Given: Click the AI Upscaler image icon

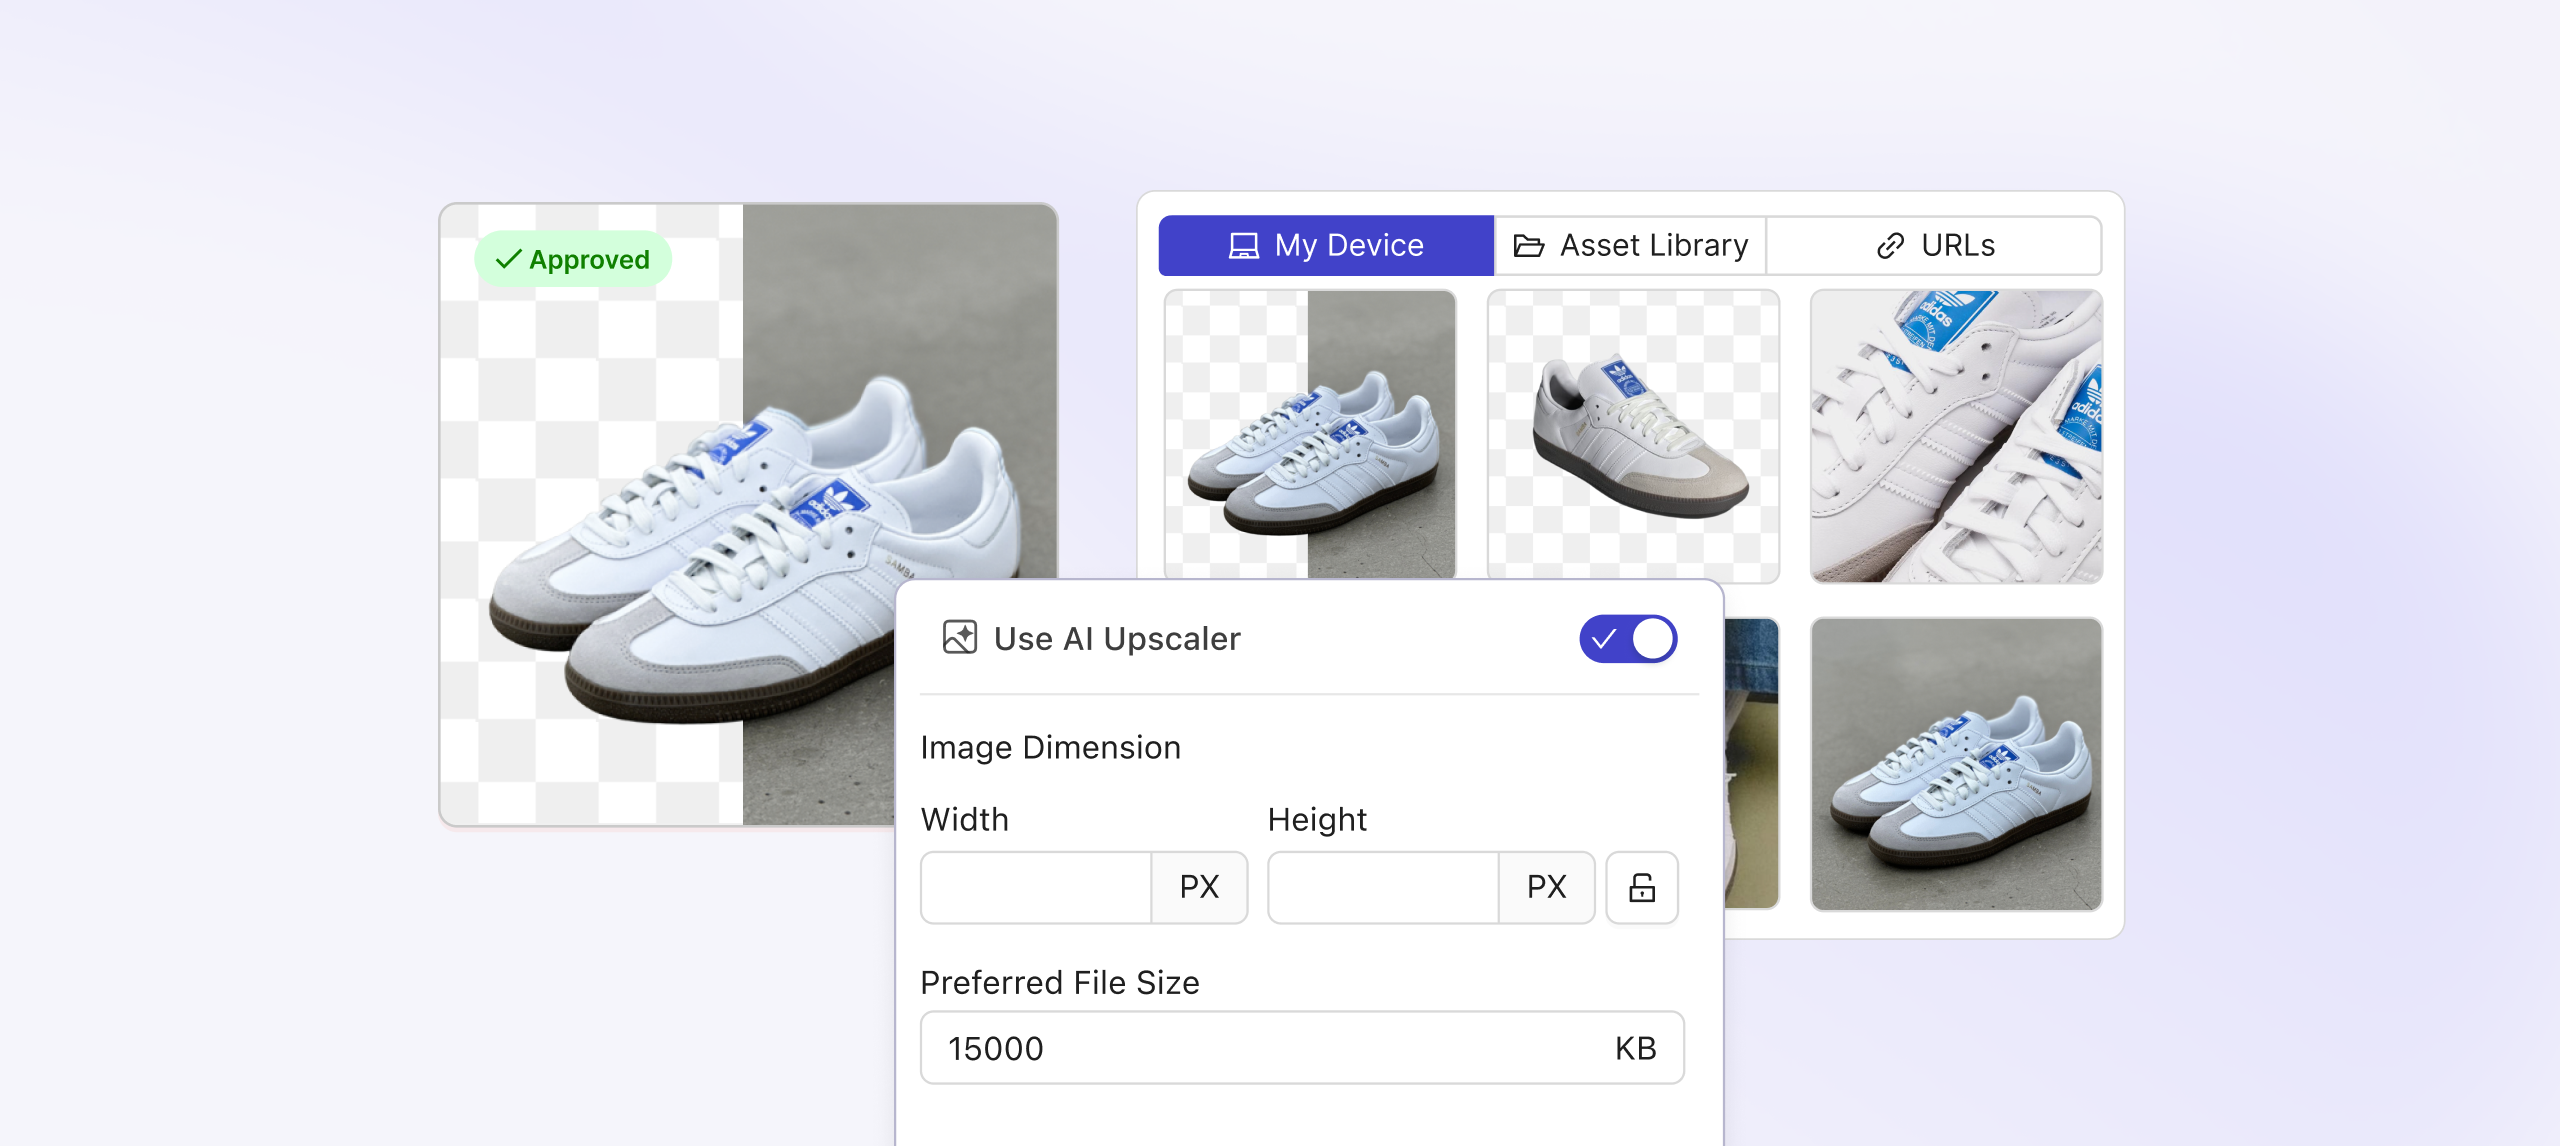Looking at the screenshot, I should pos(958,638).
